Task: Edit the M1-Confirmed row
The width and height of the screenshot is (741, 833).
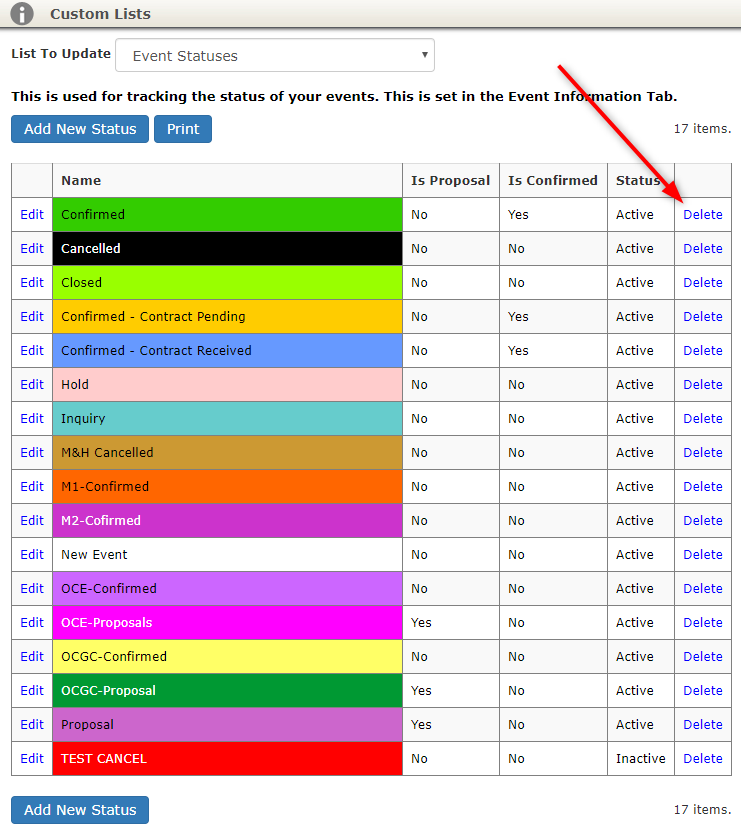Action: pyautogui.click(x=32, y=487)
